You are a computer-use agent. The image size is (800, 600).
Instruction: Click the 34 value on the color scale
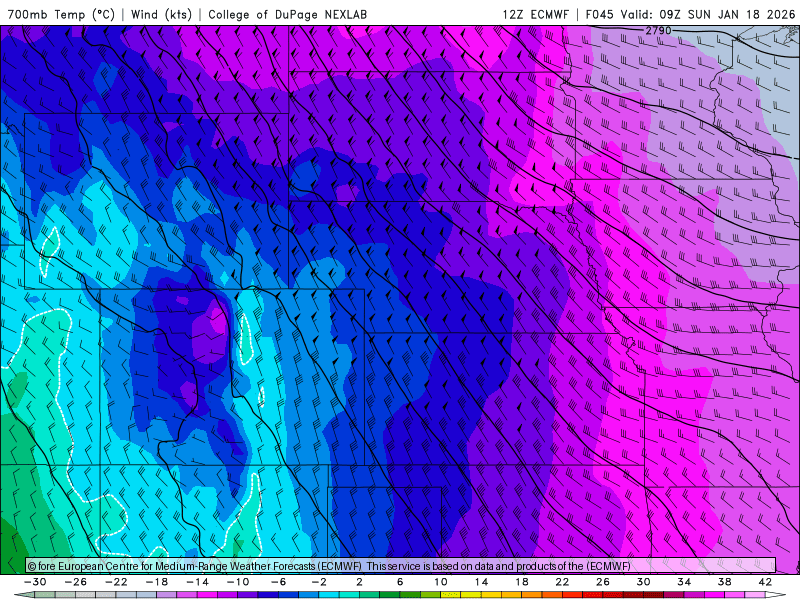point(684,582)
